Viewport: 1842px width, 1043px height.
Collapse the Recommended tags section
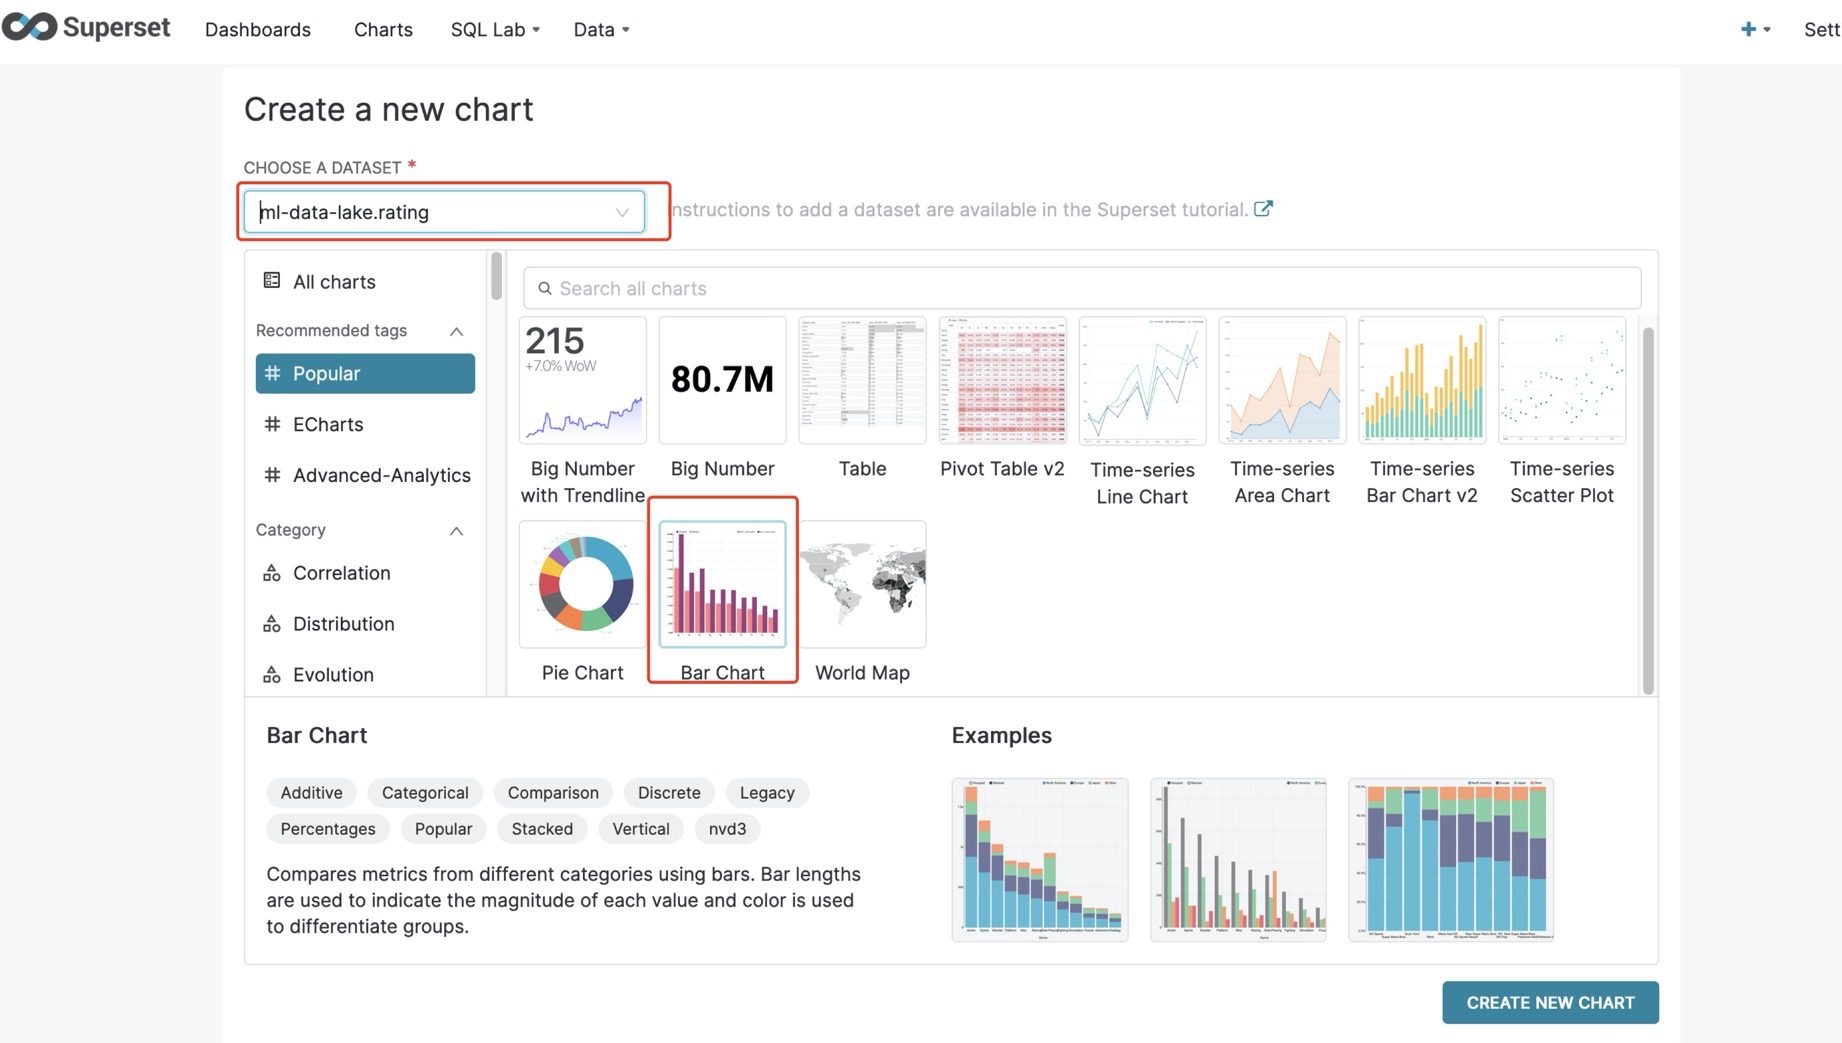point(456,331)
